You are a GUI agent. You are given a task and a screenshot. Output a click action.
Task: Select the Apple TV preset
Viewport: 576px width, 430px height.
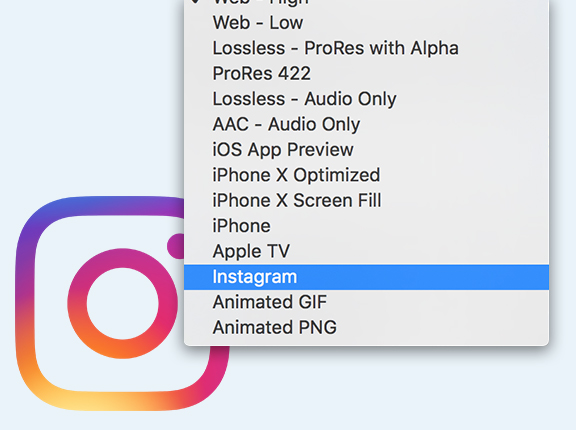366,251
